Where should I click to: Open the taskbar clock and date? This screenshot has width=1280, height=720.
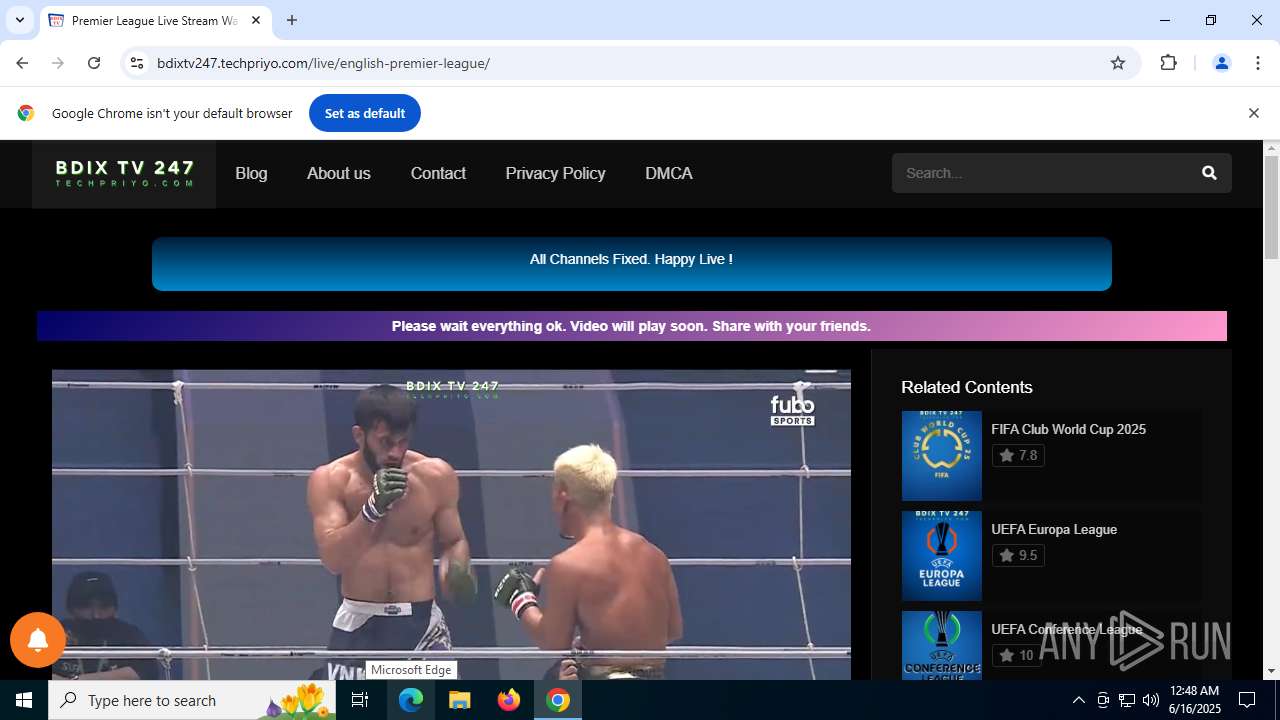click(1194, 700)
